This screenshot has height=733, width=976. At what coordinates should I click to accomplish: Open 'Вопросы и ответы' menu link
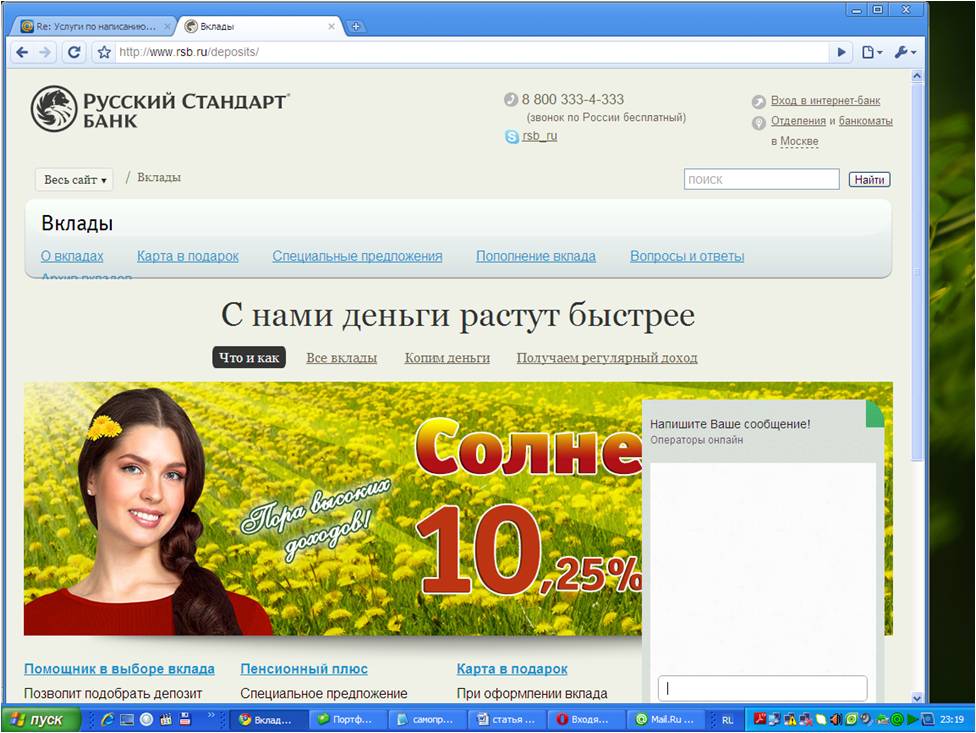687,256
